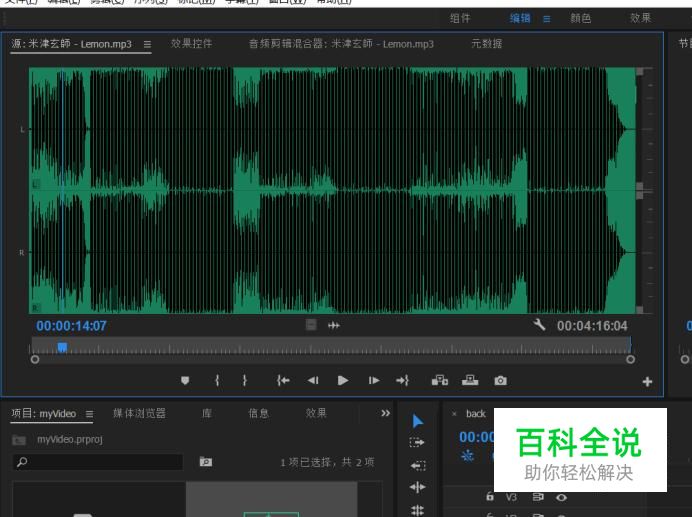
Task: Open the myVideo project panel menu
Action: [90, 414]
